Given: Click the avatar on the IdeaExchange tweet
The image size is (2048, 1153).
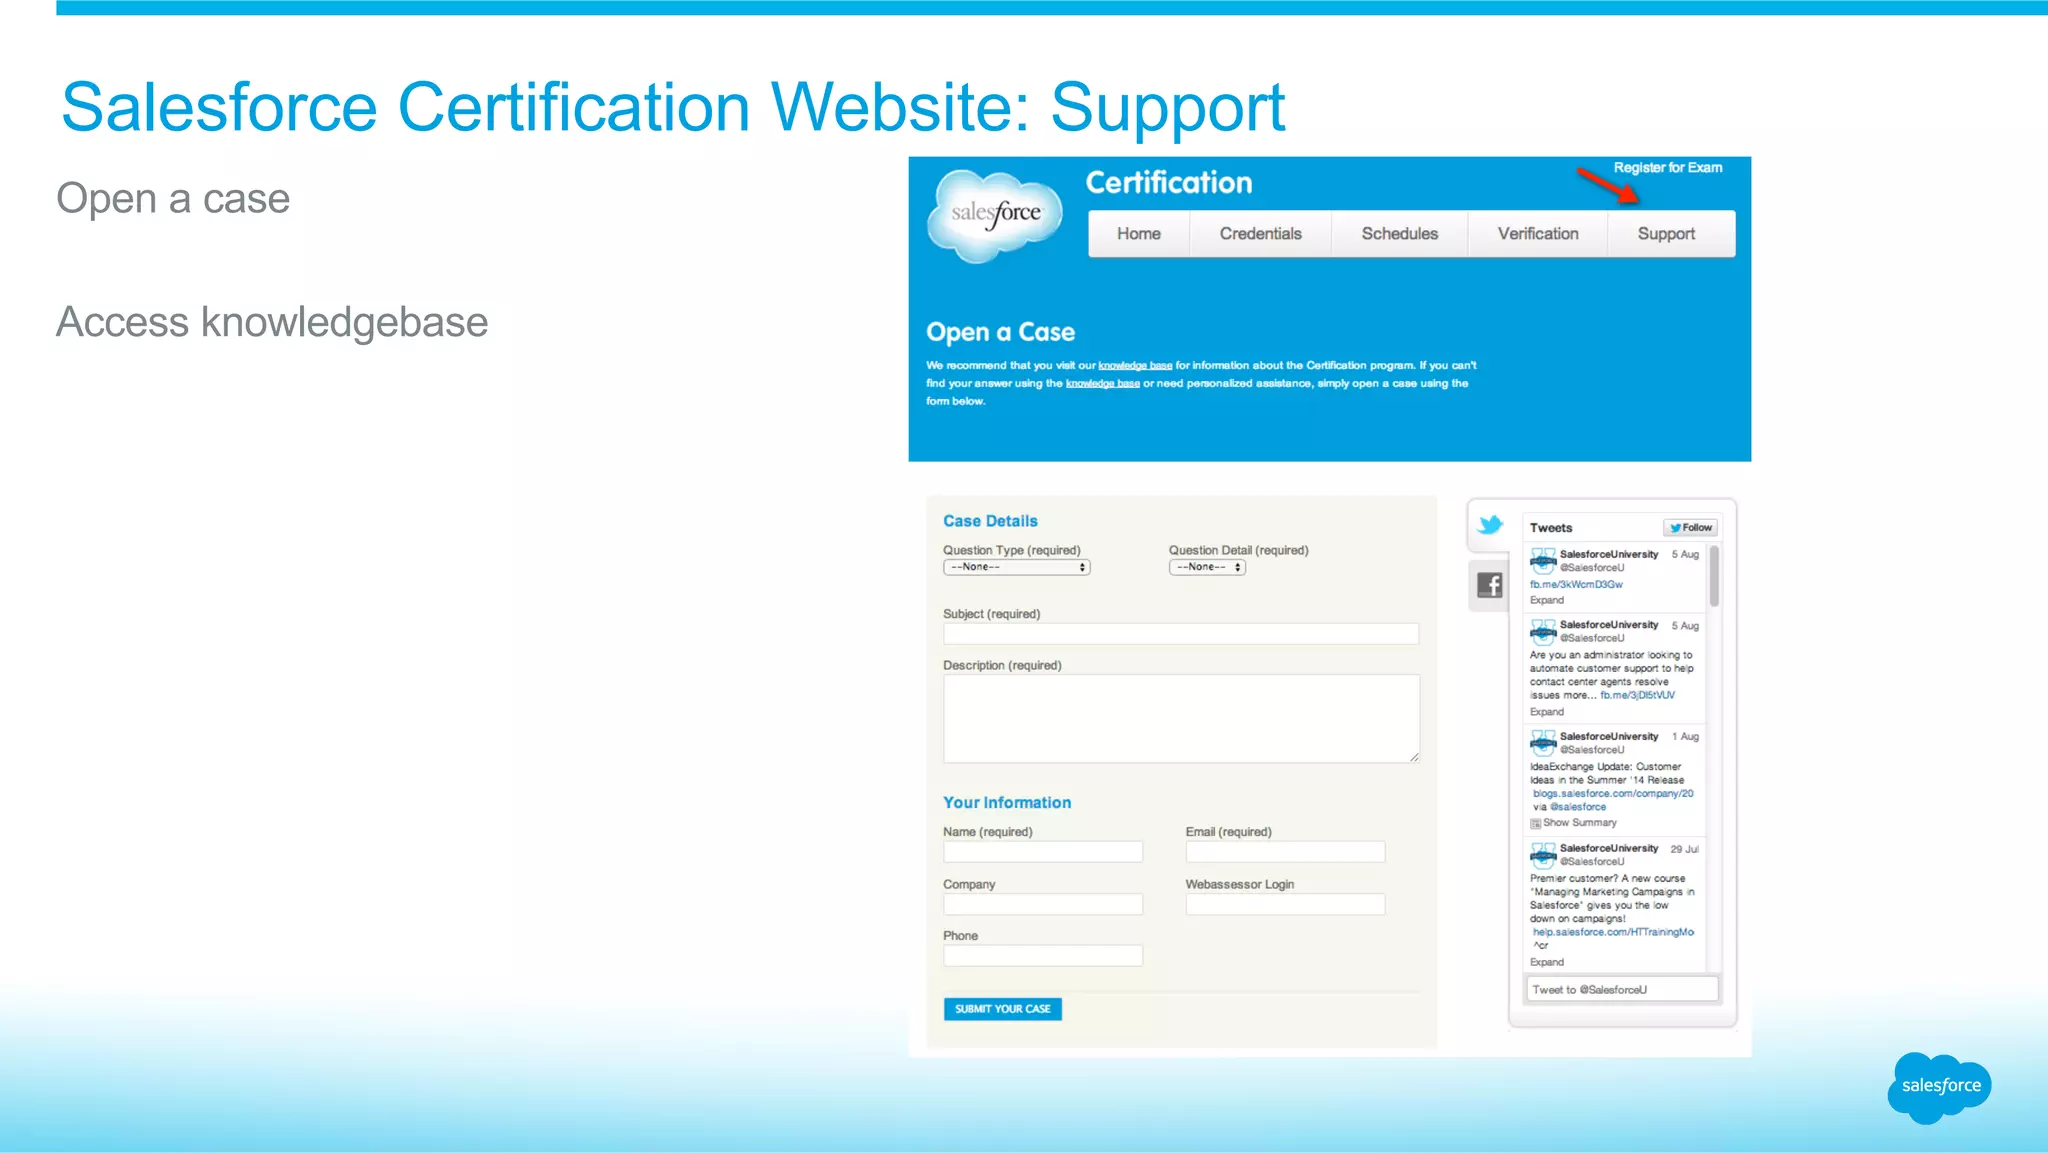Looking at the screenshot, I should tap(1543, 742).
